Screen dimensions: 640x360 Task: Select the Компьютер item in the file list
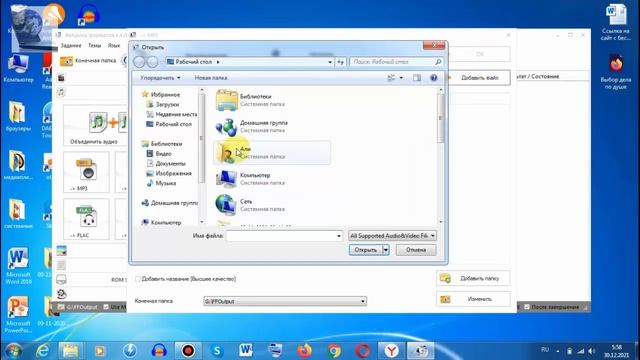[x=271, y=179]
